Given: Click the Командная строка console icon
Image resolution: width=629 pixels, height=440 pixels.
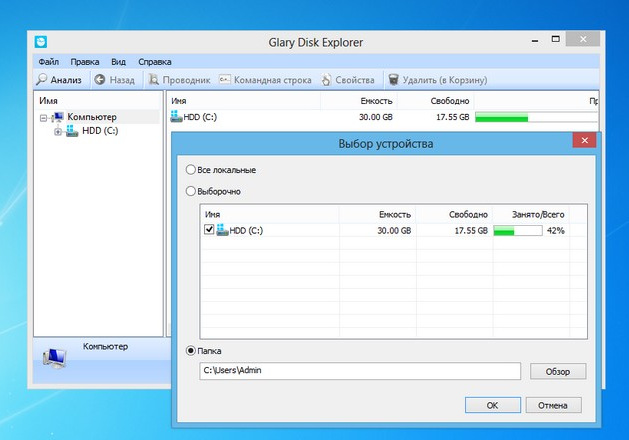Looking at the screenshot, I should pos(225,79).
